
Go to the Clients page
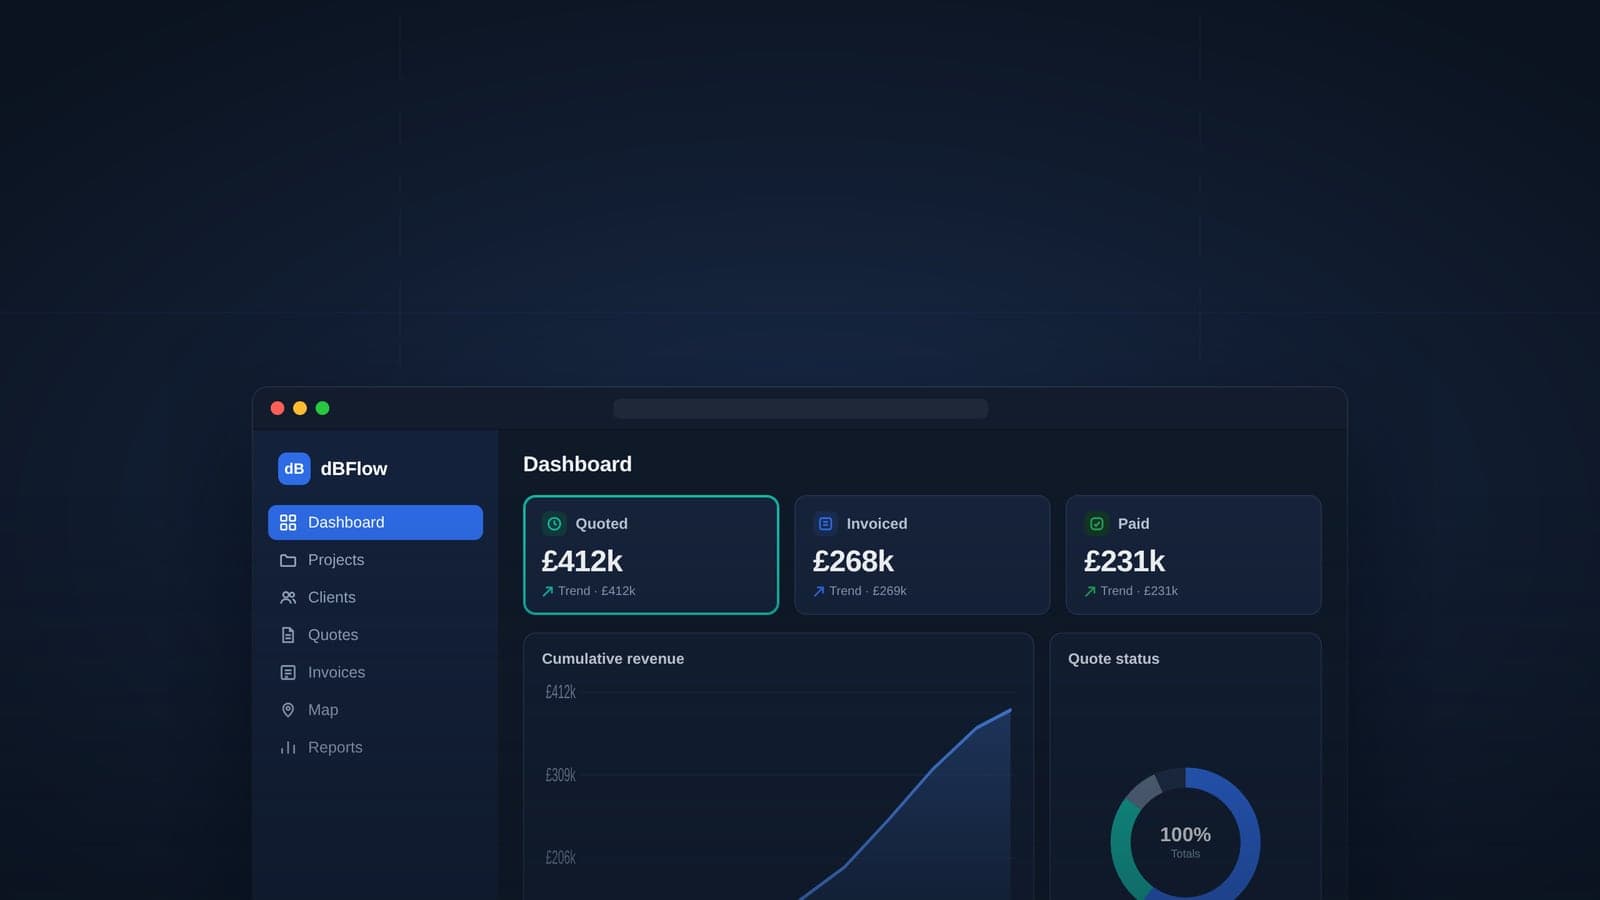(375, 597)
